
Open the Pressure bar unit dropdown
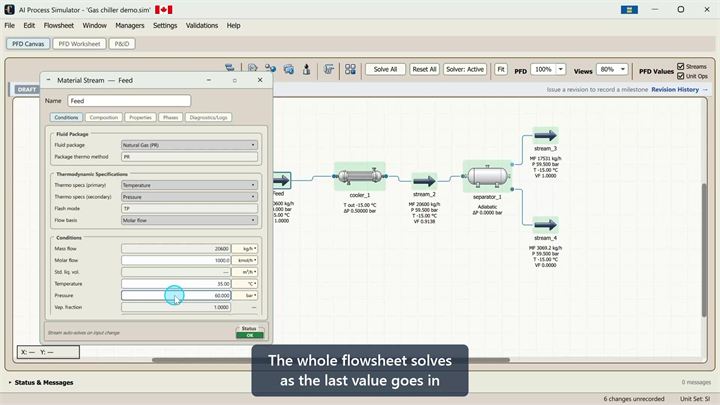[245, 296]
